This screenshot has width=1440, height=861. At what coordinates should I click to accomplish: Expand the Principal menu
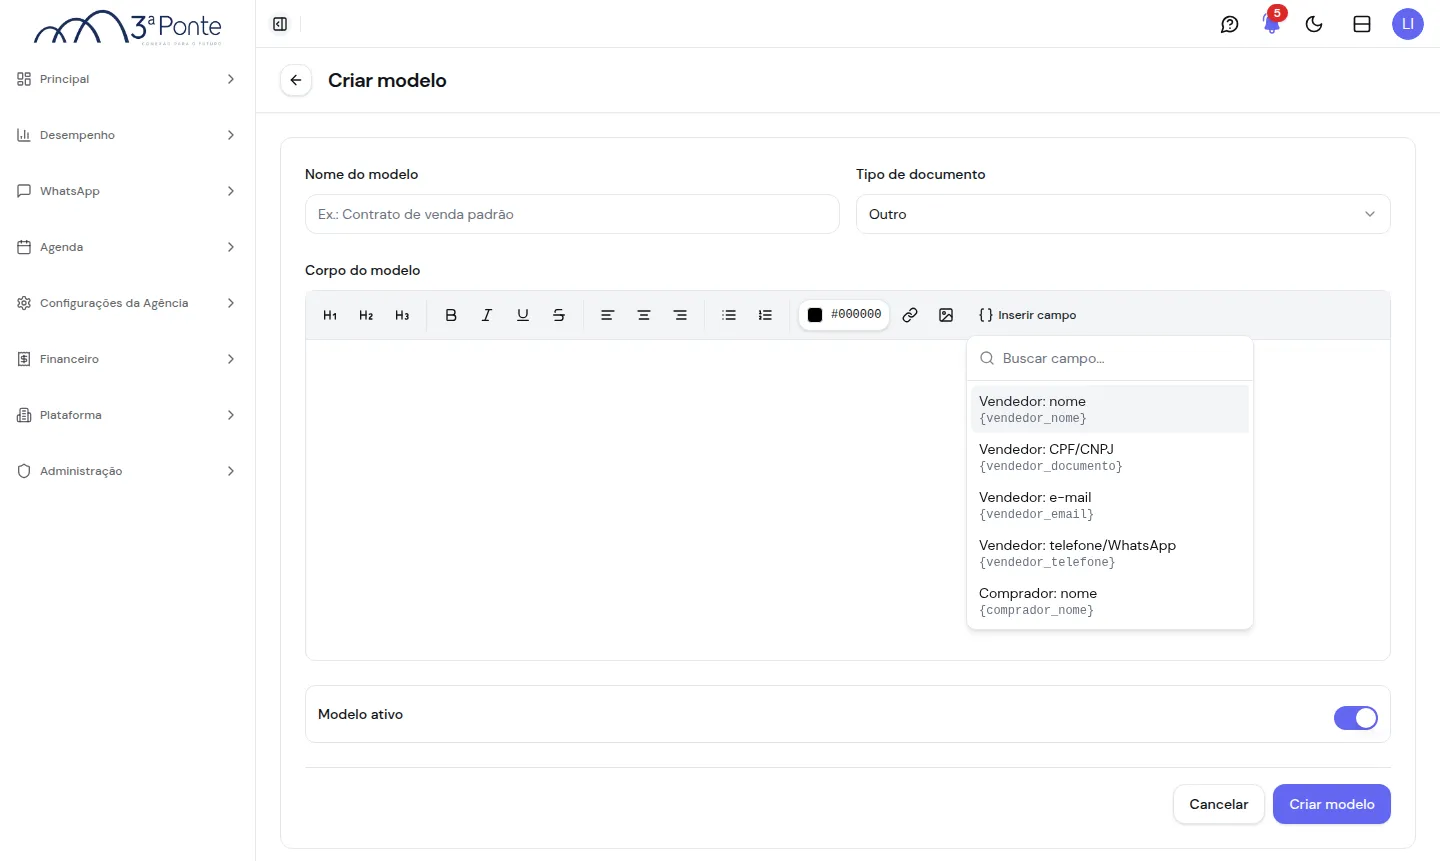click(x=127, y=79)
